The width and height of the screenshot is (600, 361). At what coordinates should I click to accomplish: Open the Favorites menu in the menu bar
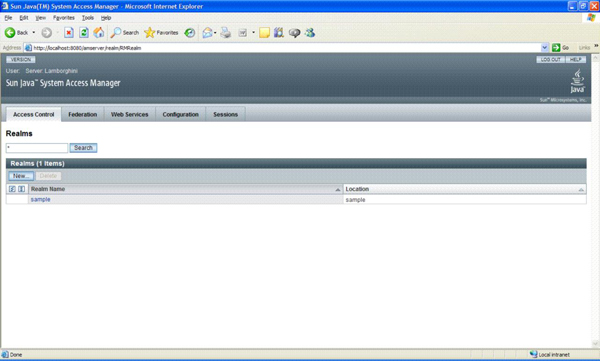[x=64, y=18]
